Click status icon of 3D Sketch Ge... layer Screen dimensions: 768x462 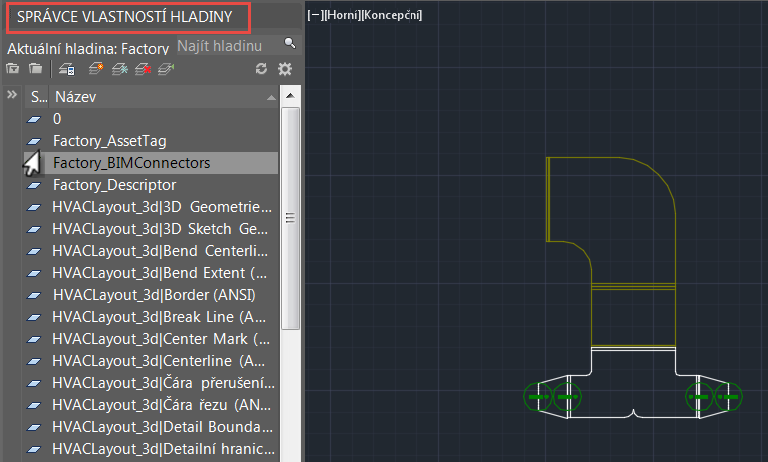click(34, 229)
